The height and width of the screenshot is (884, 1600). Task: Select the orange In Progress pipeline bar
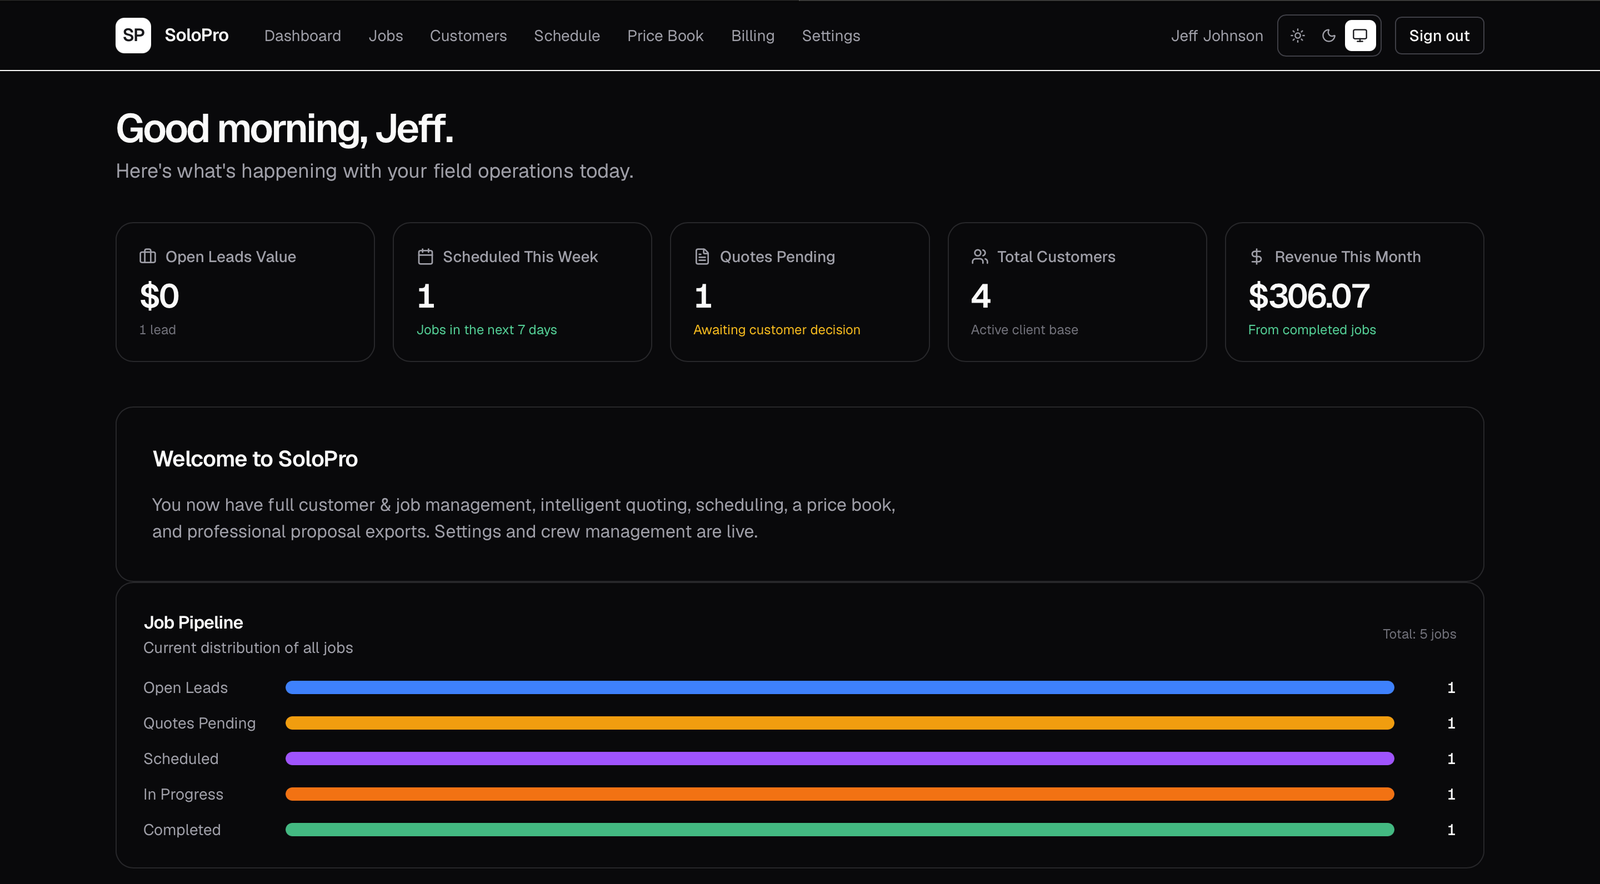pos(840,794)
